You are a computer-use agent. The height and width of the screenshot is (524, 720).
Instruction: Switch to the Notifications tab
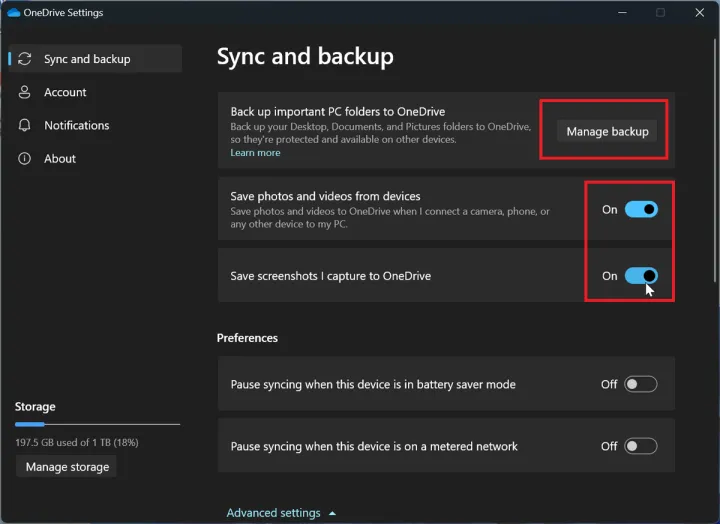[76, 125]
